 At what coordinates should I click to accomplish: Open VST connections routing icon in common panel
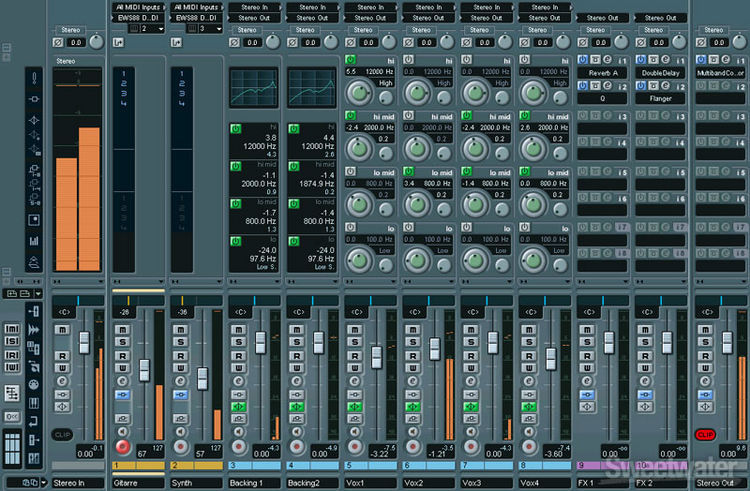12,393
